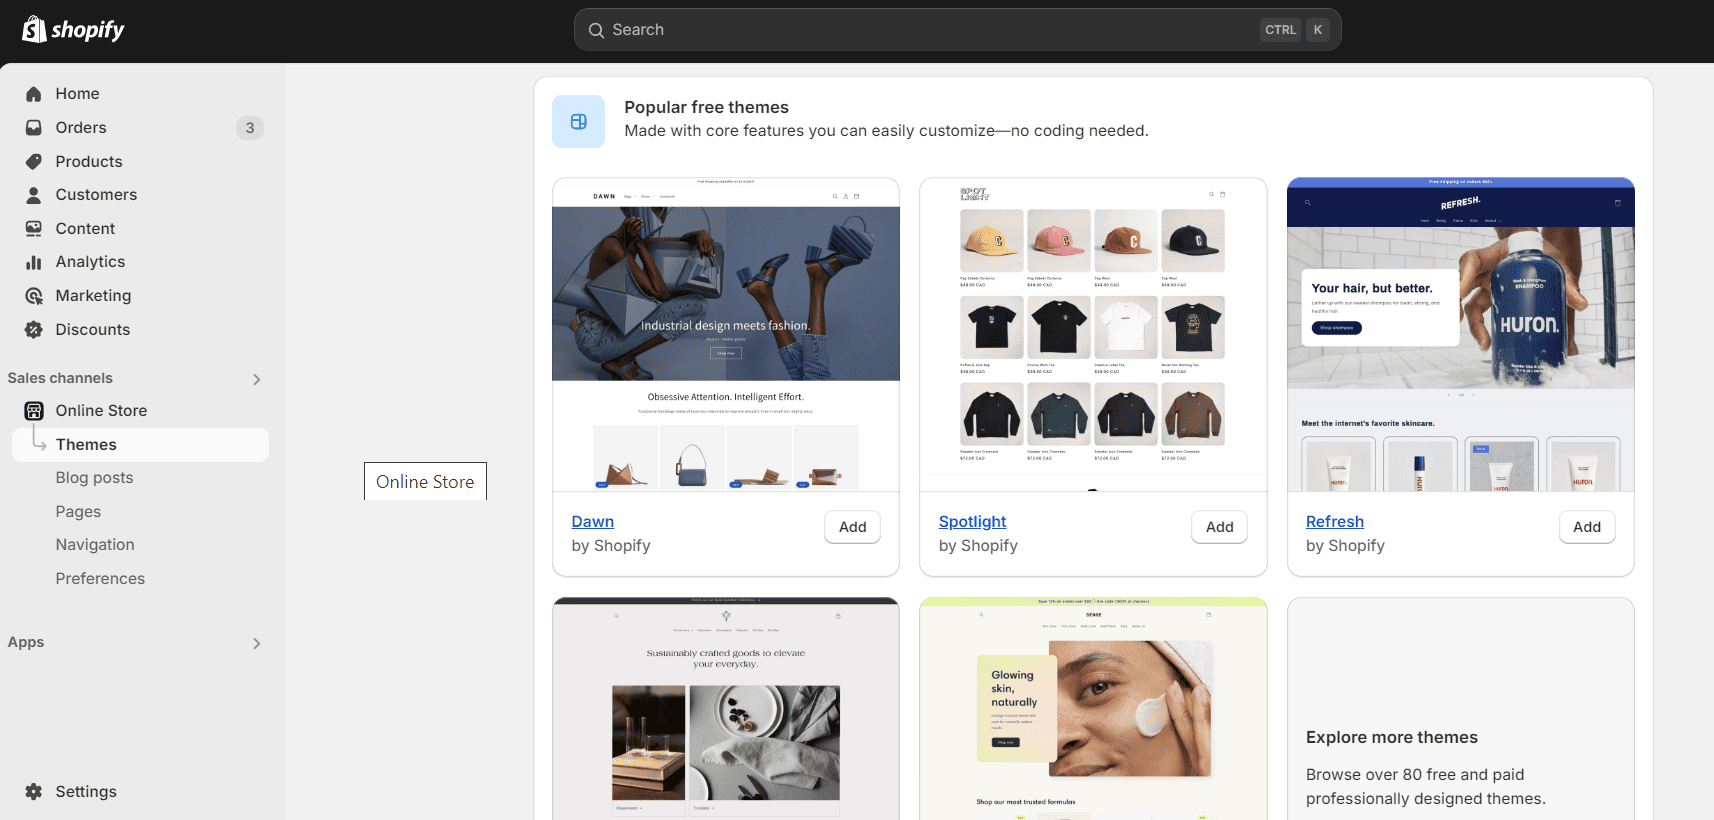Click the Content image icon
The width and height of the screenshot is (1714, 820).
point(34,229)
